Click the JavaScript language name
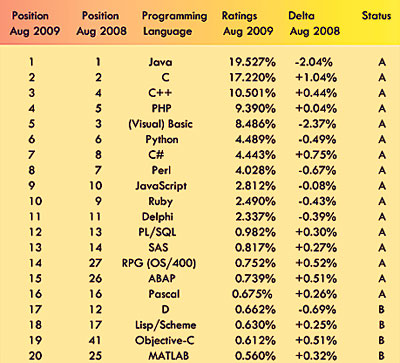 pos(161,186)
